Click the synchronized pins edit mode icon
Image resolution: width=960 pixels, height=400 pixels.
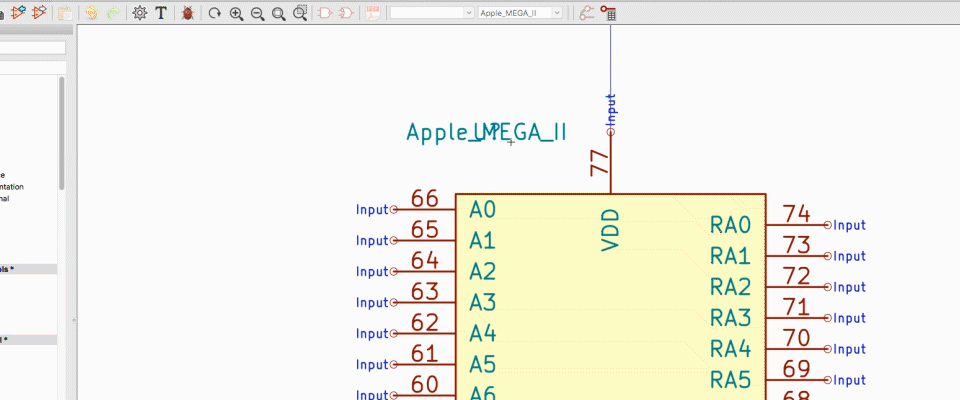pyautogui.click(x=587, y=13)
